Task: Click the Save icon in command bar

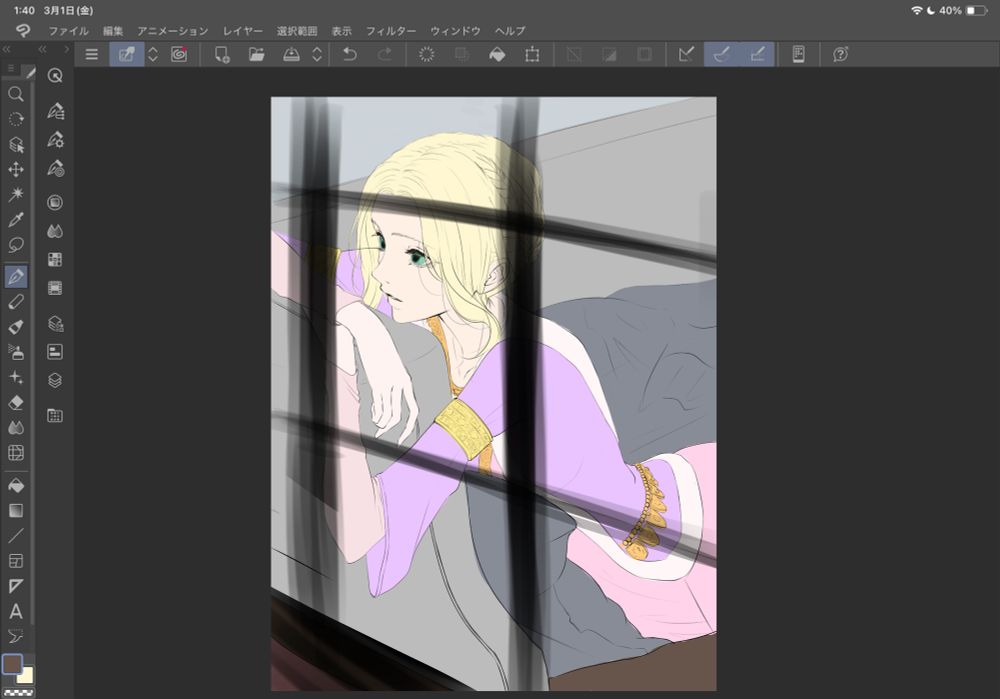Action: click(291, 54)
